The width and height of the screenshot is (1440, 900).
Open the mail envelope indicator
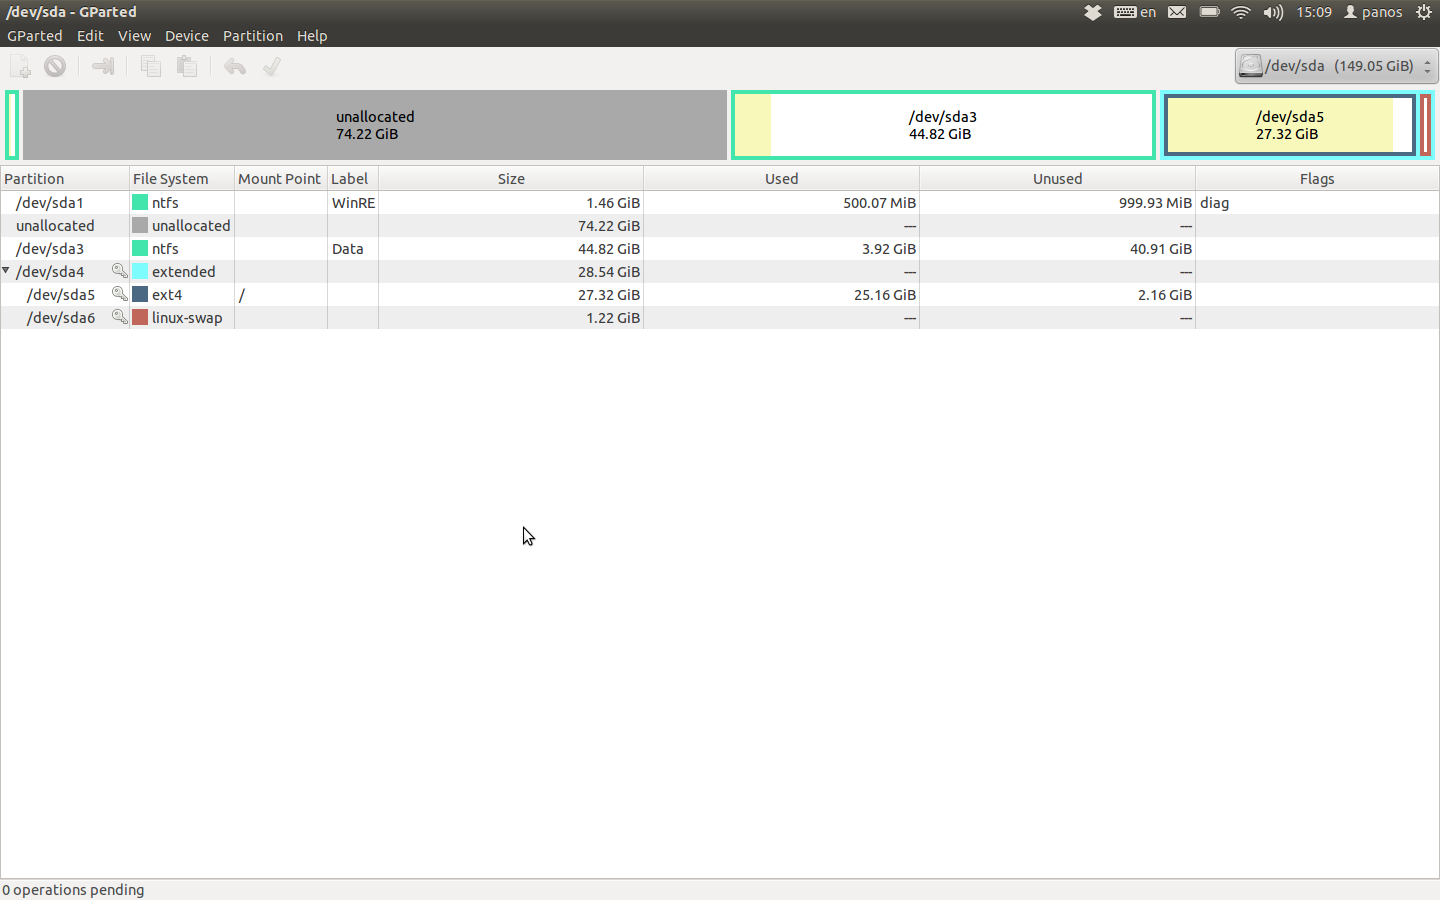(x=1177, y=12)
